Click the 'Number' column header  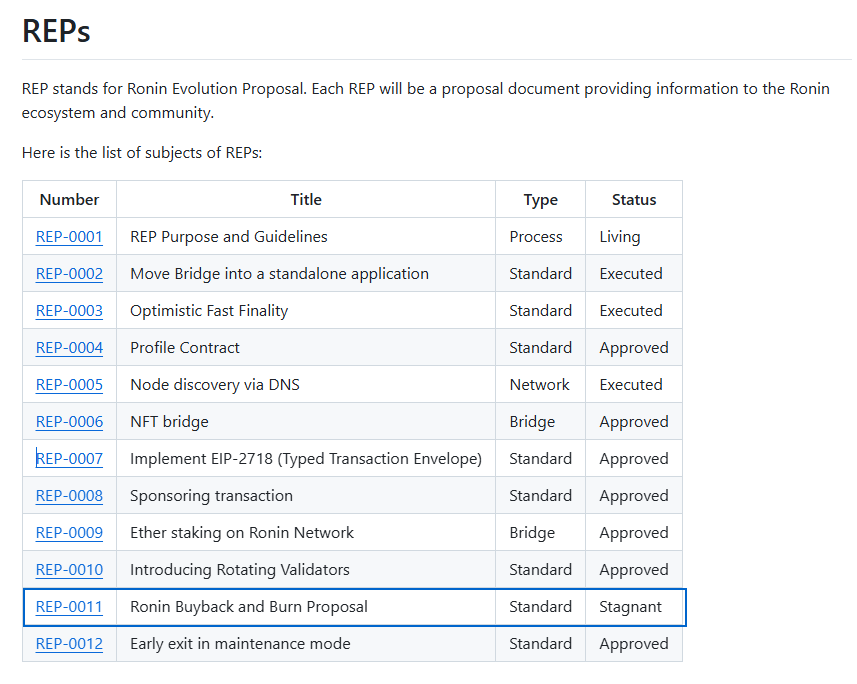(x=69, y=200)
